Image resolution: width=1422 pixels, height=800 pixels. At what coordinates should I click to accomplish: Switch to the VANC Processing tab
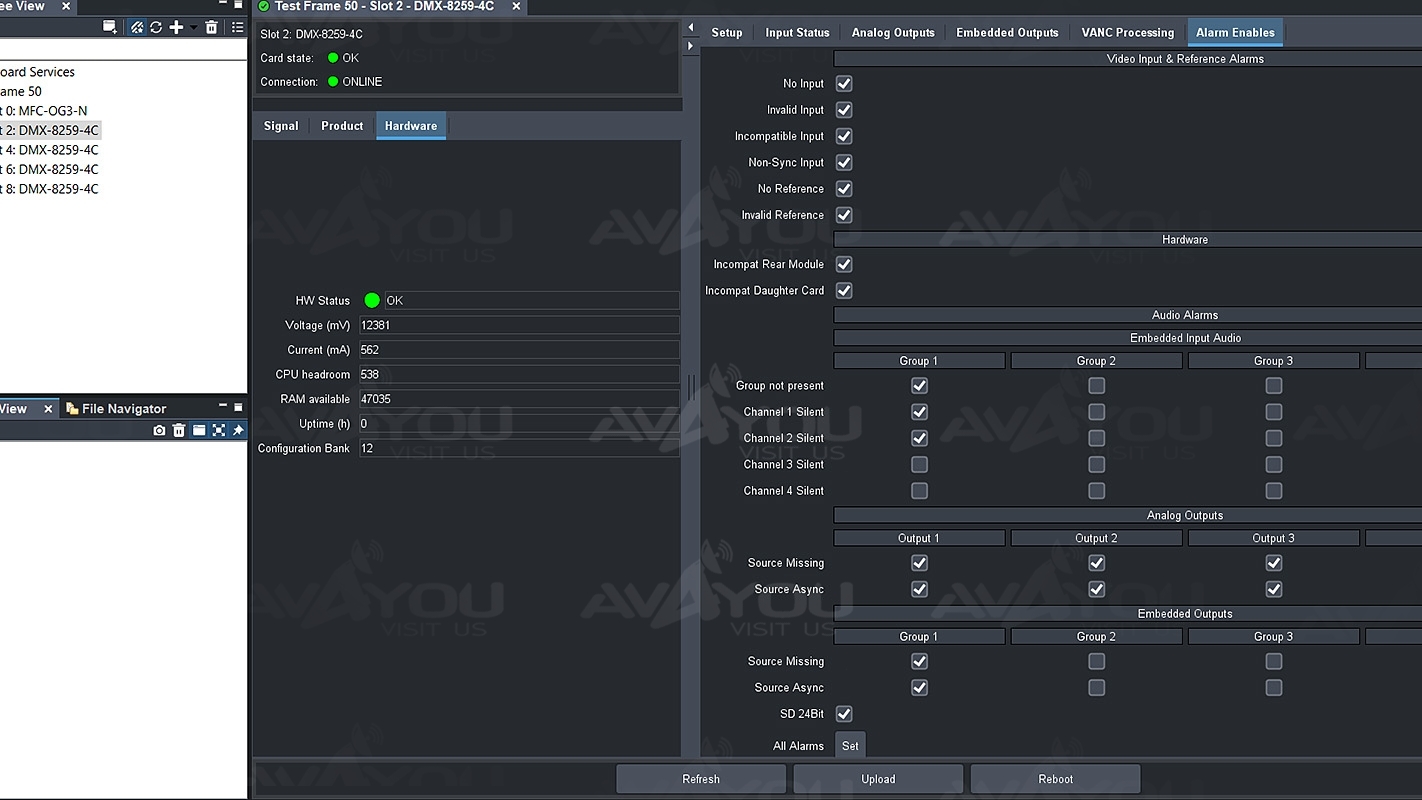[x=1127, y=33]
